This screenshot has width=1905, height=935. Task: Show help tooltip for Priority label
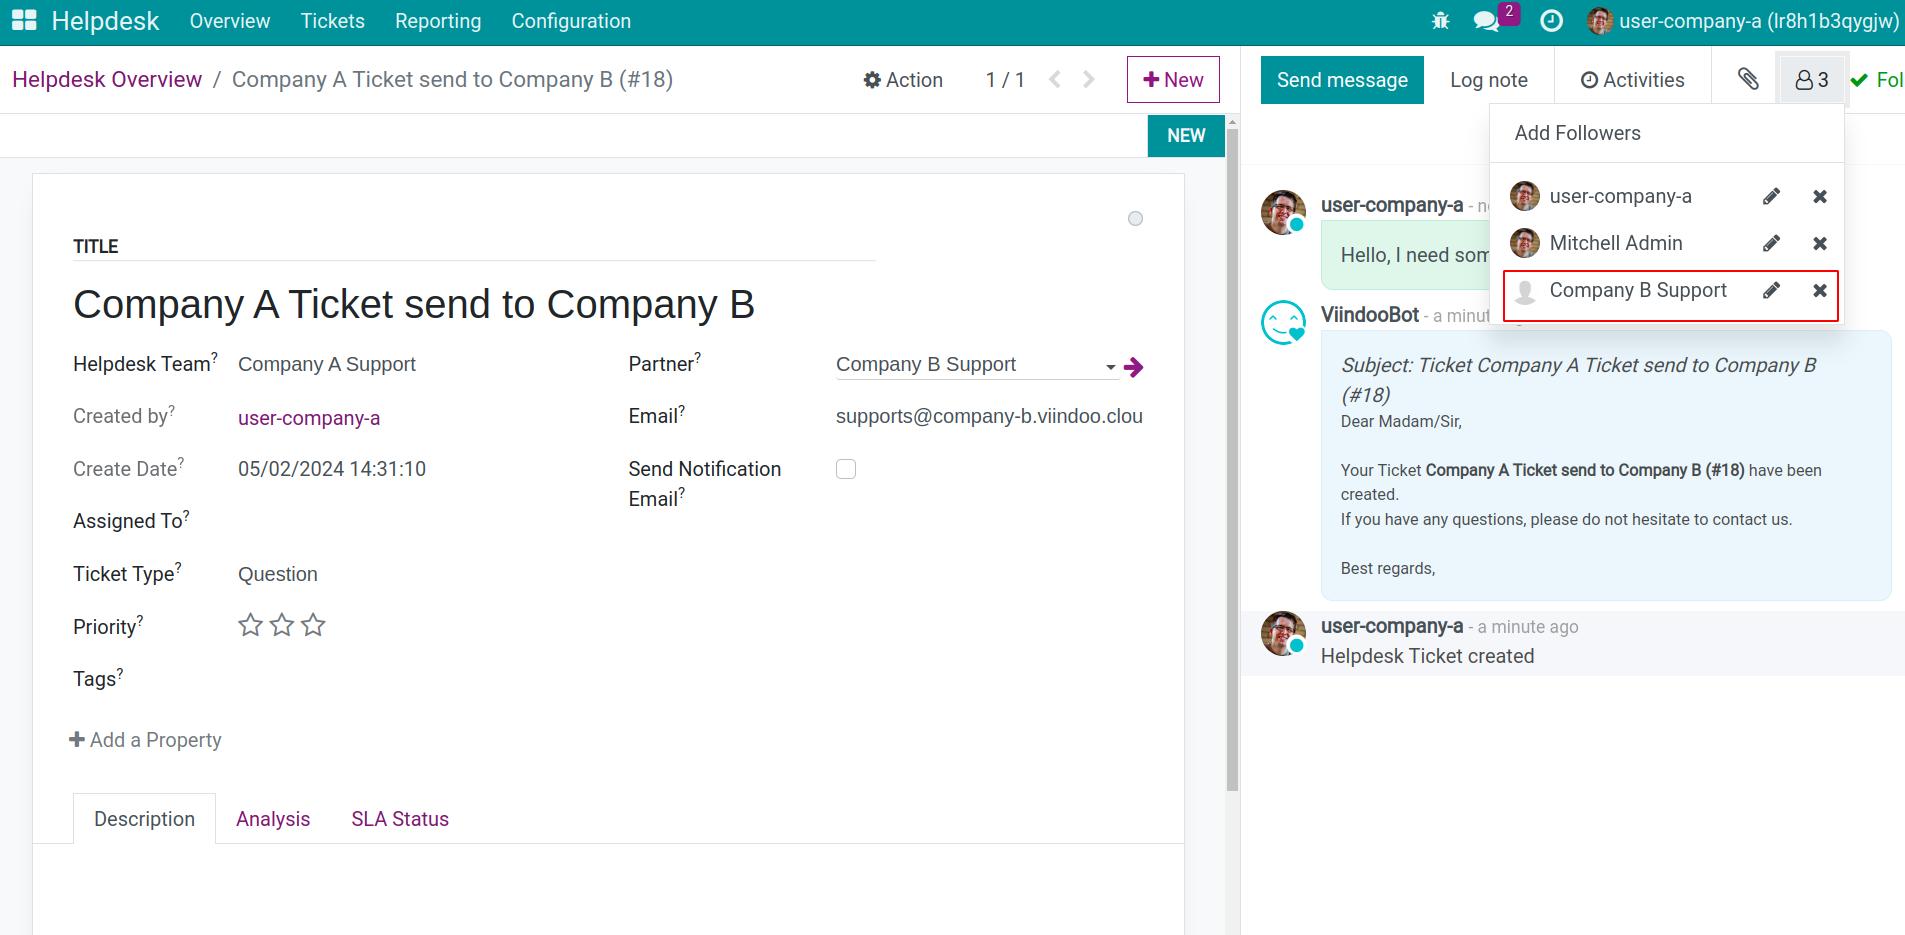pyautogui.click(x=140, y=619)
